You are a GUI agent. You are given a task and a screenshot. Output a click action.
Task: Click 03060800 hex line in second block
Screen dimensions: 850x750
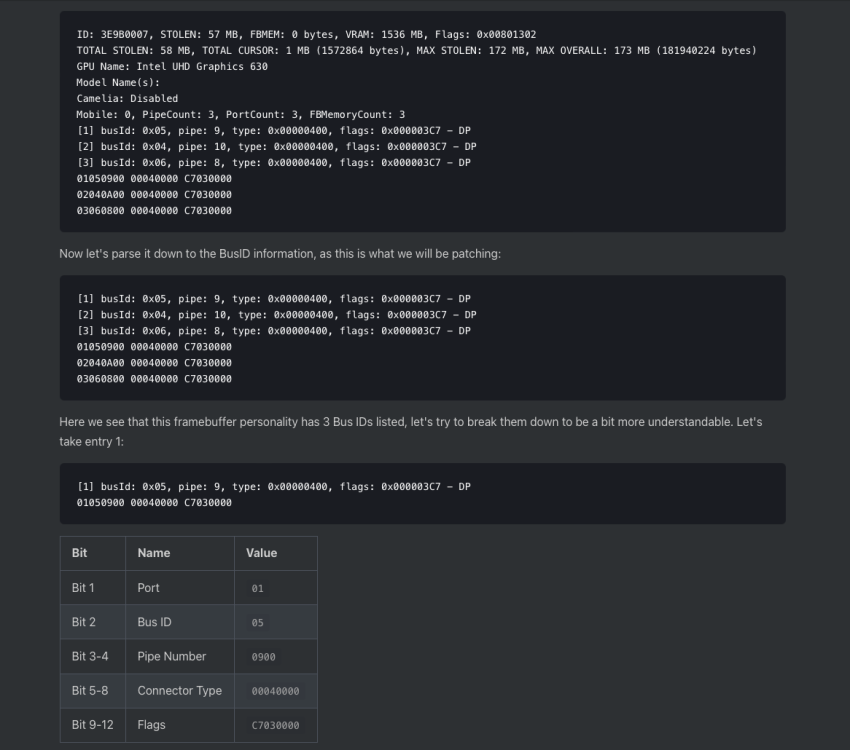click(x=154, y=379)
